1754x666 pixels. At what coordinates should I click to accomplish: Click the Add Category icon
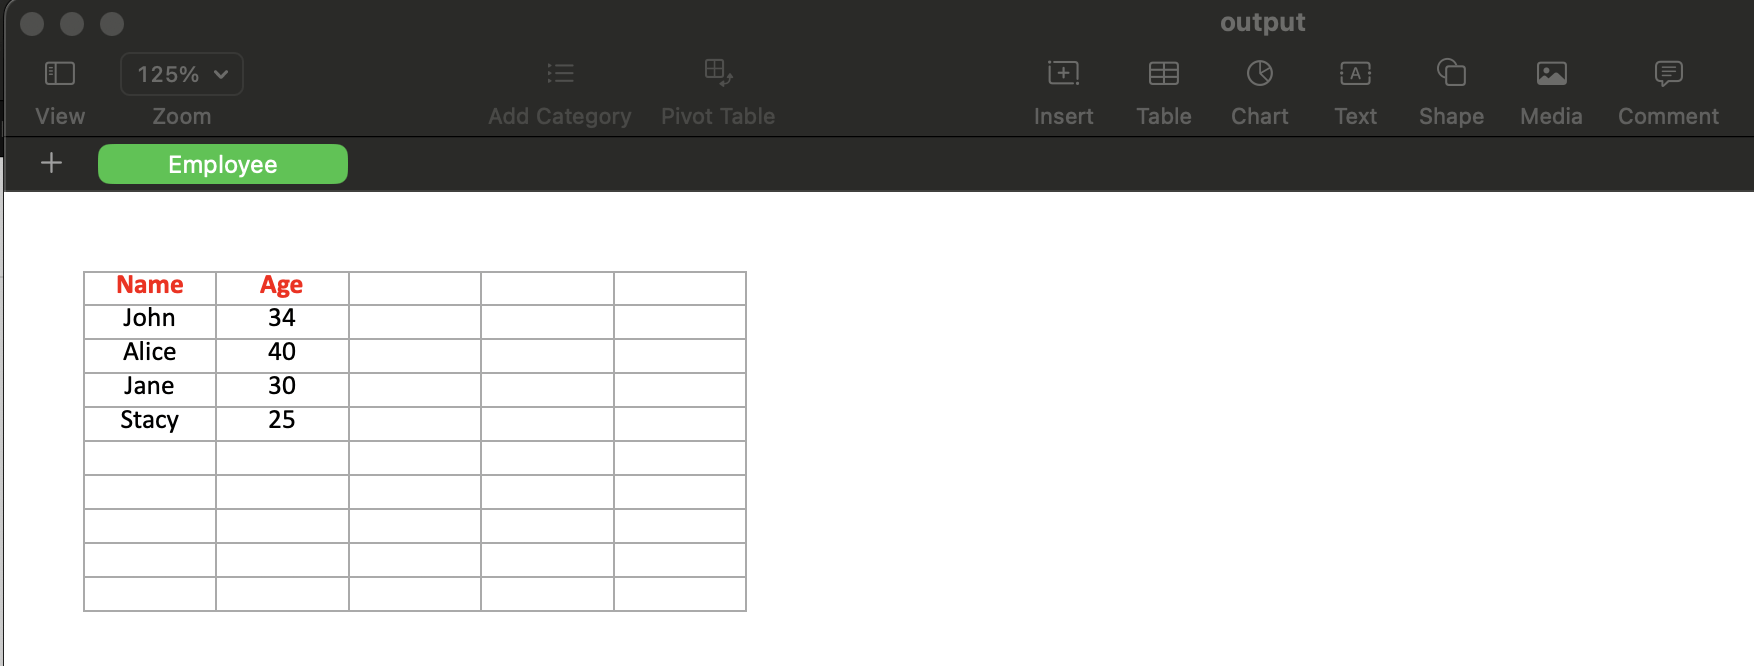tap(560, 74)
